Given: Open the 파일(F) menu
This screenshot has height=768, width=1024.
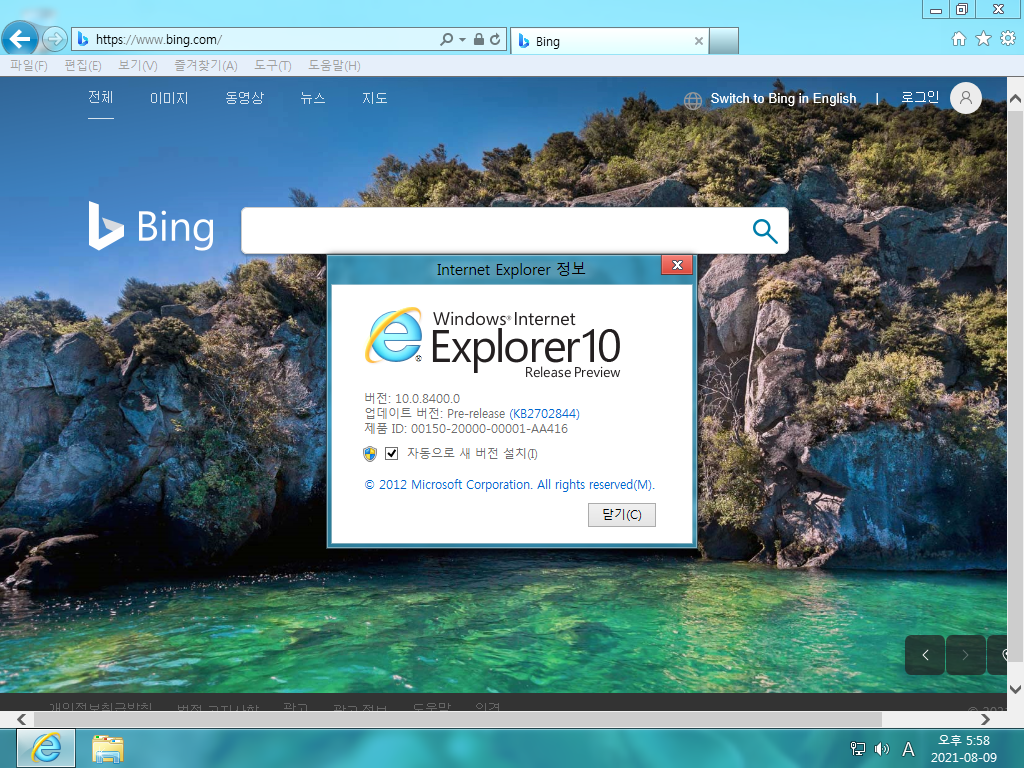Looking at the screenshot, I should pyautogui.click(x=29, y=65).
